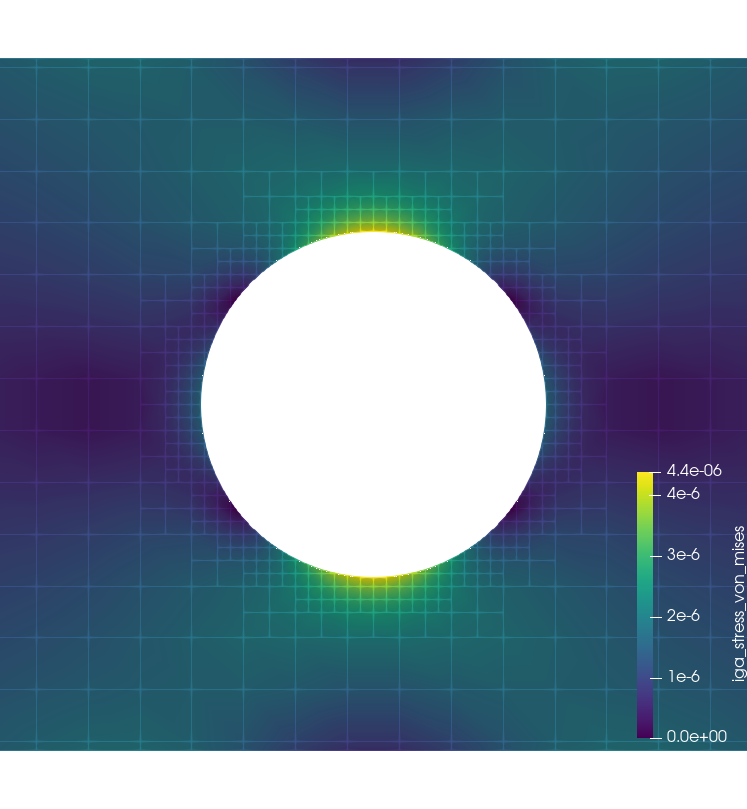The width and height of the screenshot is (747, 809).
Task: Click the '2e-6' legend tick label
Action: click(683, 616)
